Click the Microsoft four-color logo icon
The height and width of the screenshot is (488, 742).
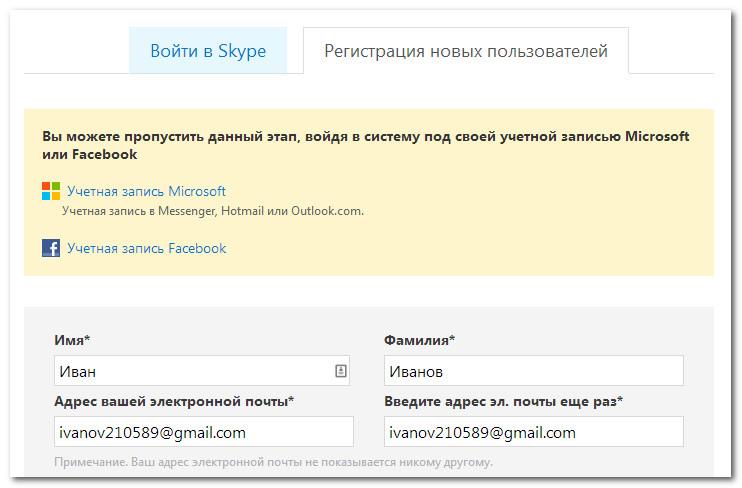point(51,191)
